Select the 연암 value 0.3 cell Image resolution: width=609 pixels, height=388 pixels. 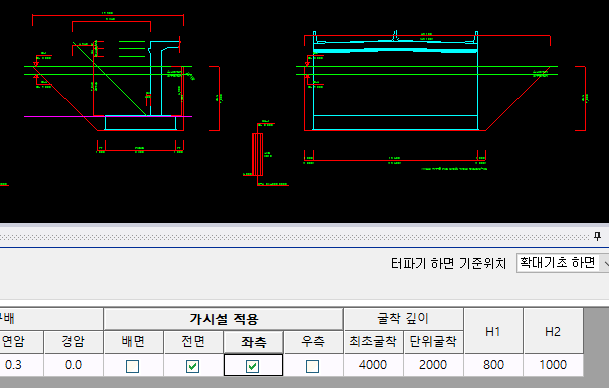21,365
